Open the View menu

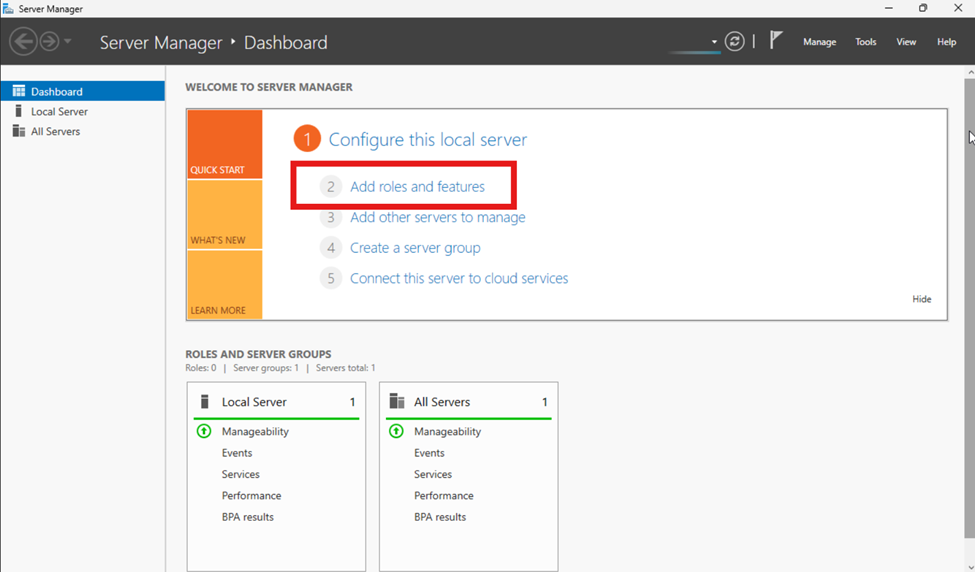coord(906,42)
